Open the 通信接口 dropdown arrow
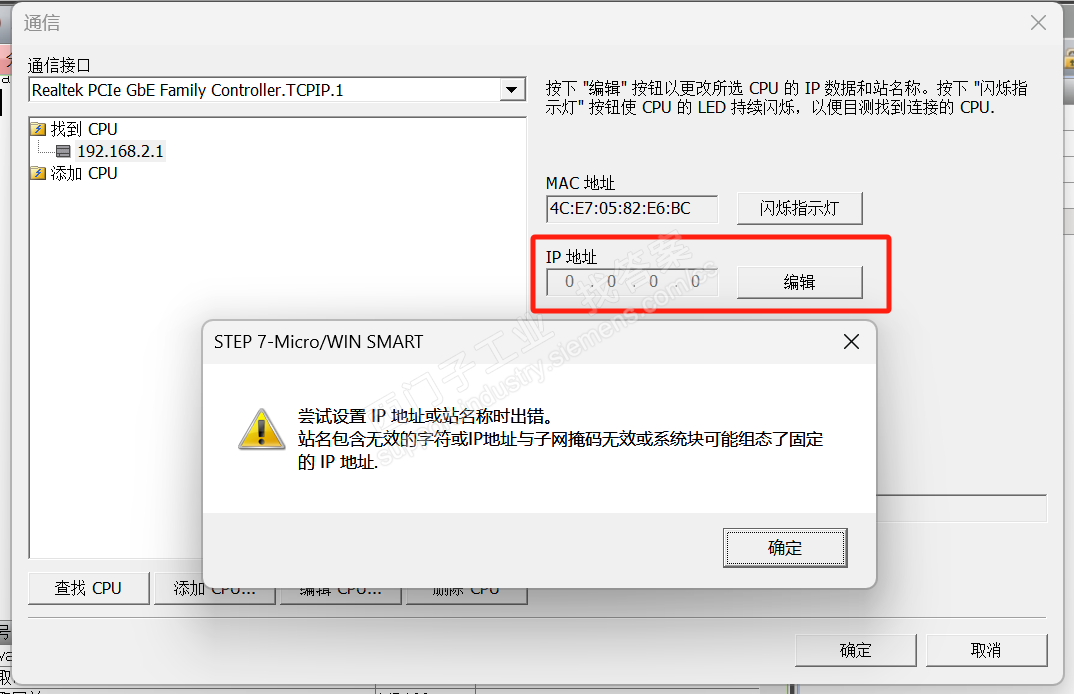 coord(511,90)
